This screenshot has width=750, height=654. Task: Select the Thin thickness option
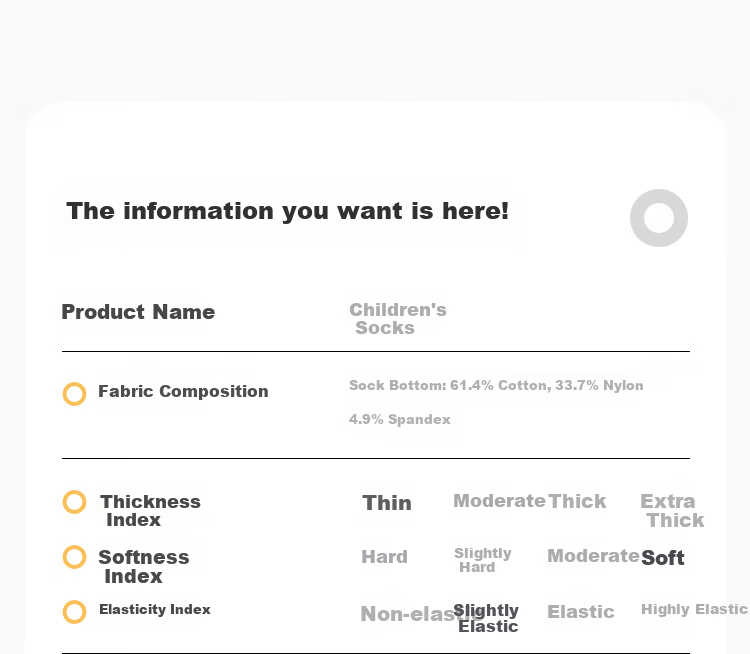coord(387,503)
